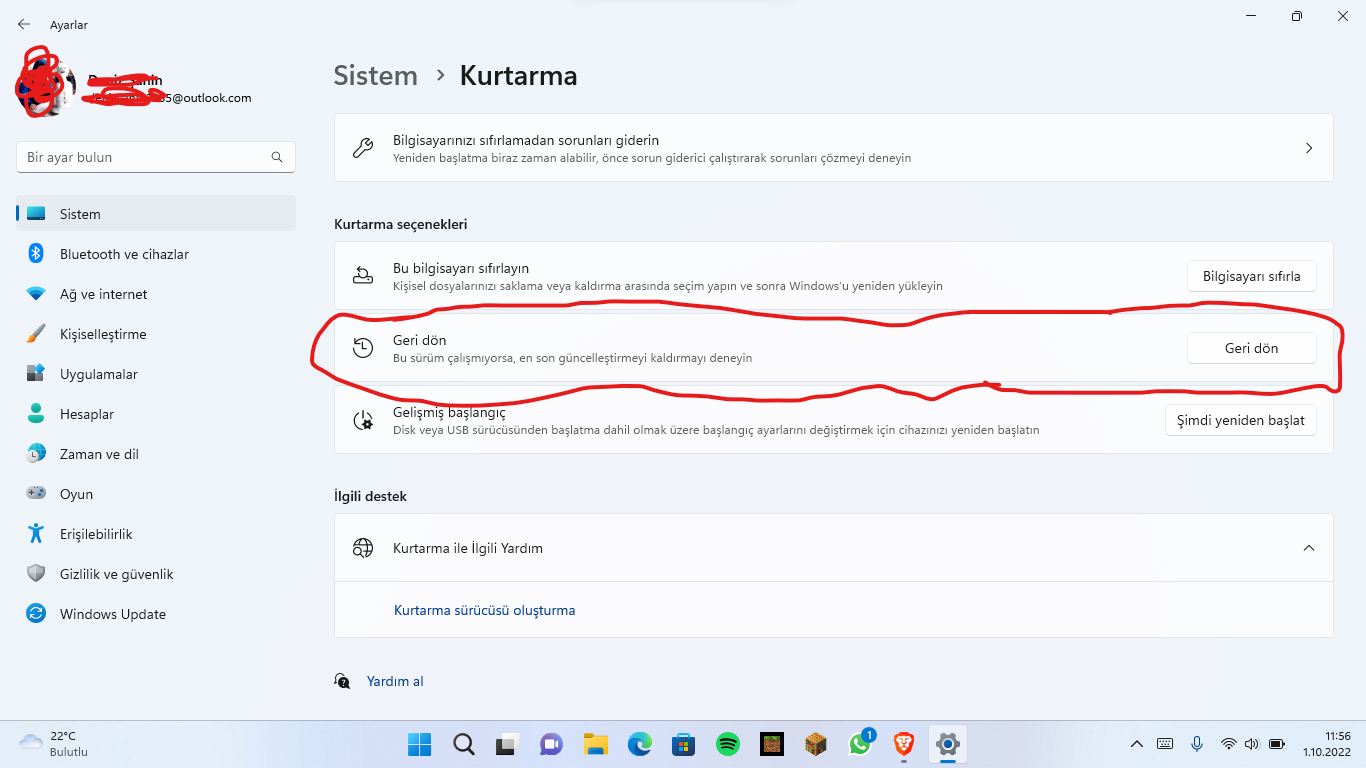Open Oyun settings category
This screenshot has height=768, width=1366.
[x=156, y=494]
